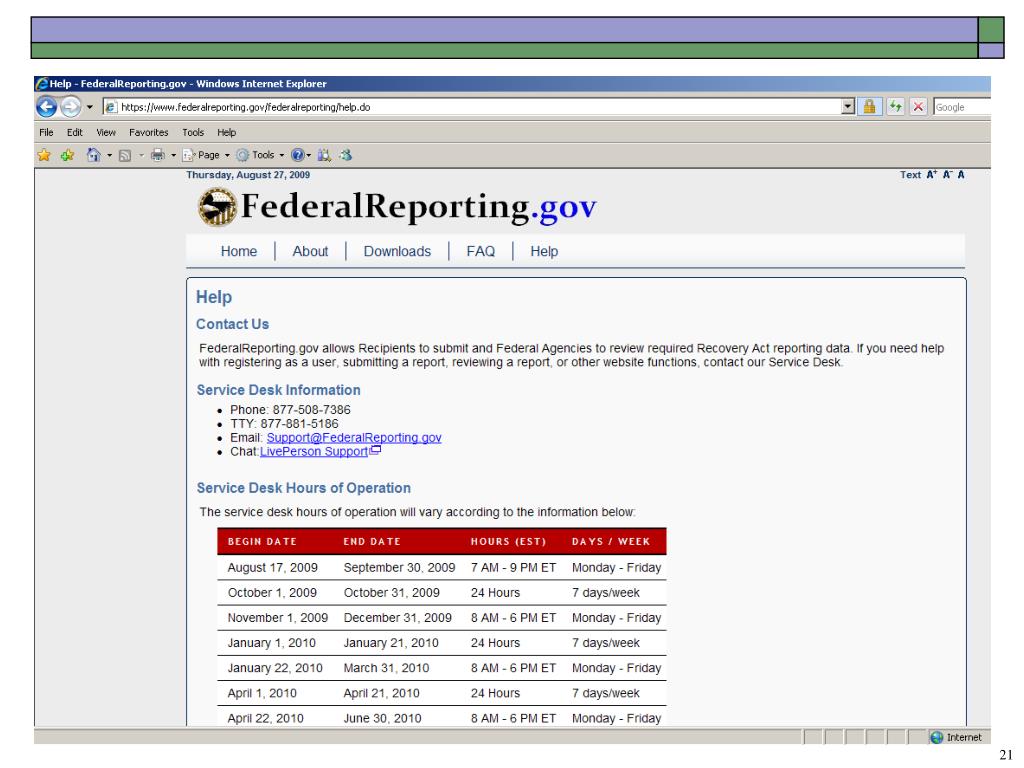Click the DAYS / WEEK column header

[x=611, y=541]
